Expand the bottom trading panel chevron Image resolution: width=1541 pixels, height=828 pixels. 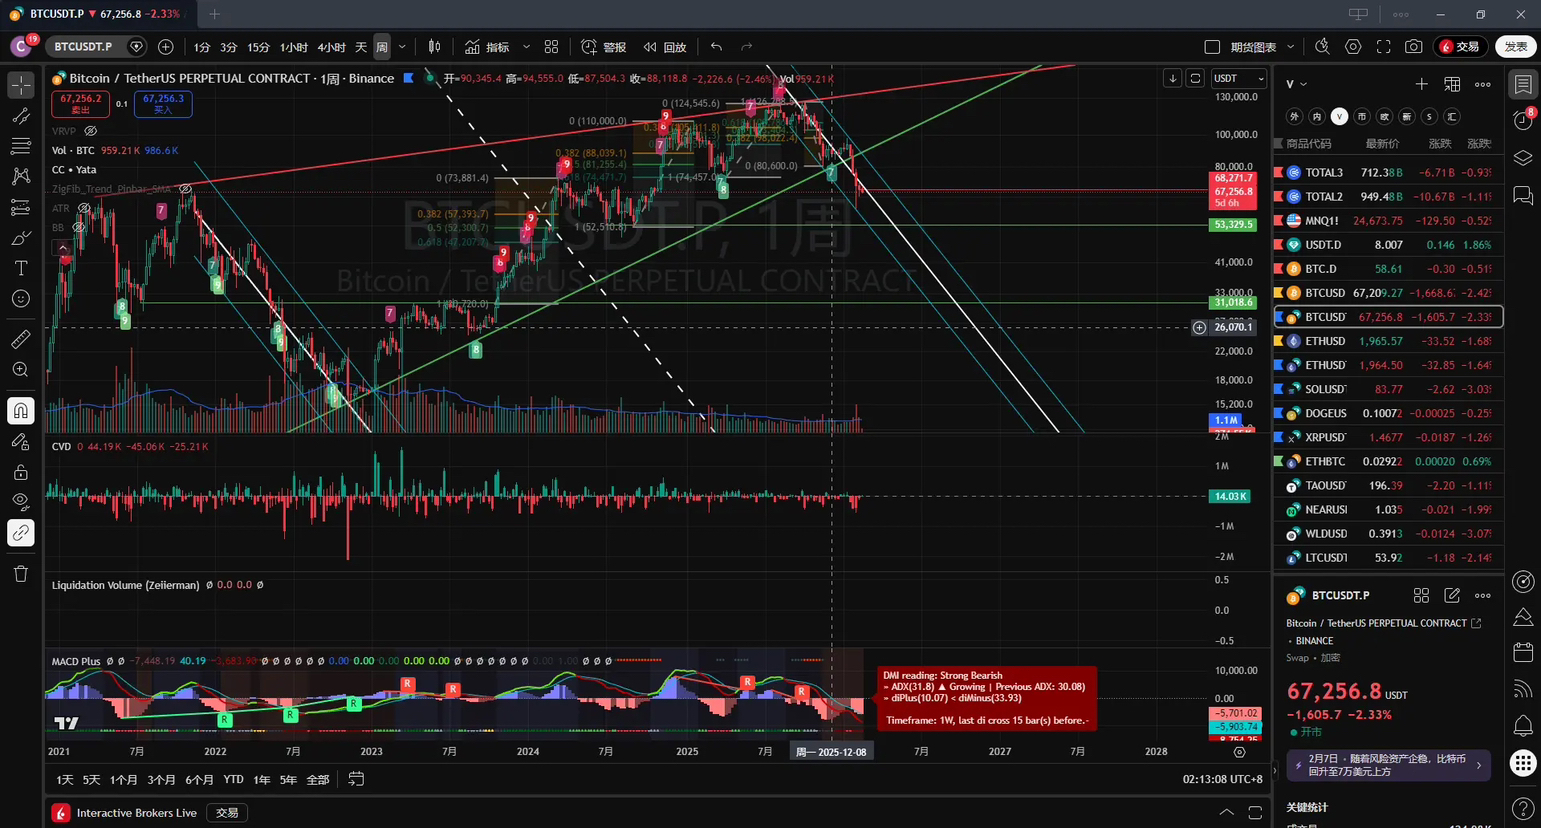(x=1226, y=812)
